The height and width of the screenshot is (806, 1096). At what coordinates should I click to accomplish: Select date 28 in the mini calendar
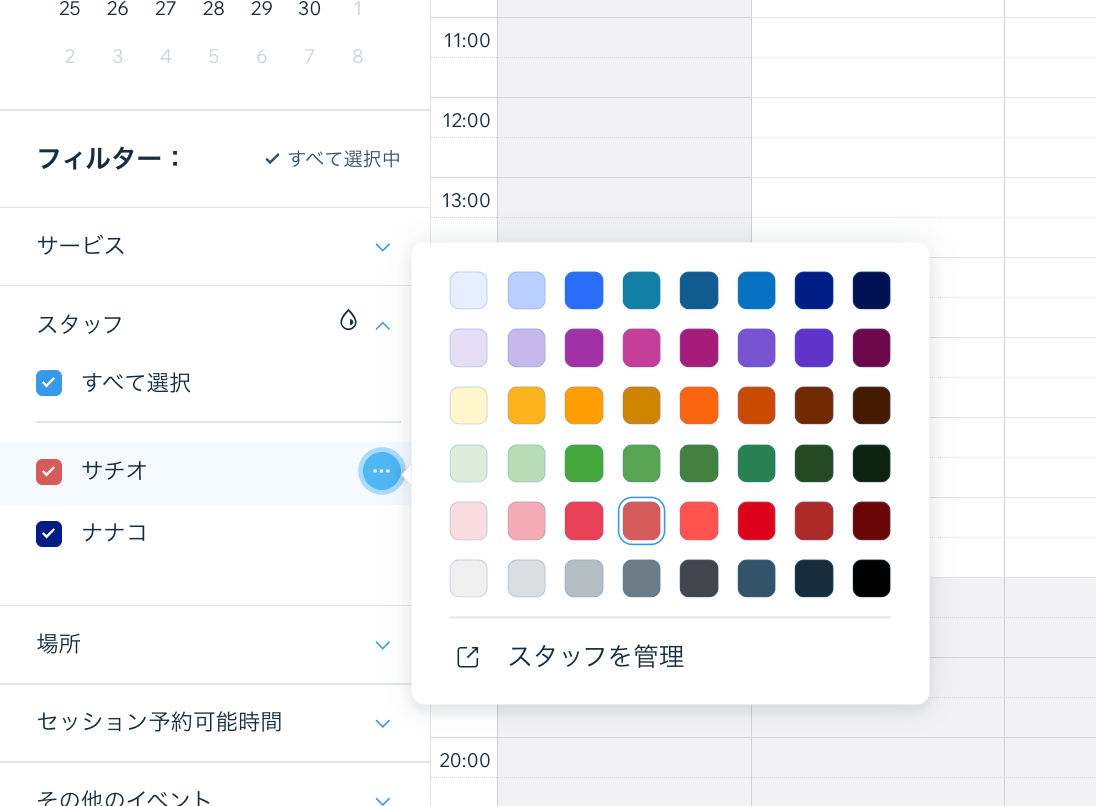213,9
